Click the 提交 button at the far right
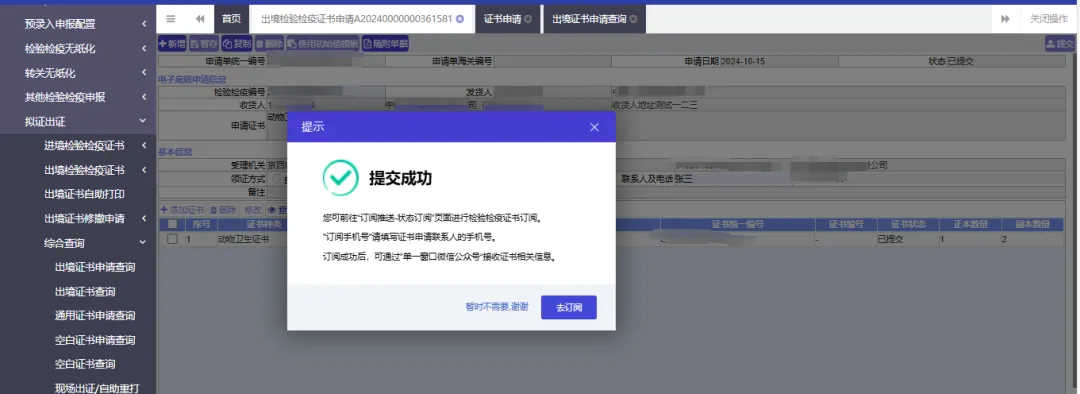Screen dimensions: 1080x394 pos(1061,43)
